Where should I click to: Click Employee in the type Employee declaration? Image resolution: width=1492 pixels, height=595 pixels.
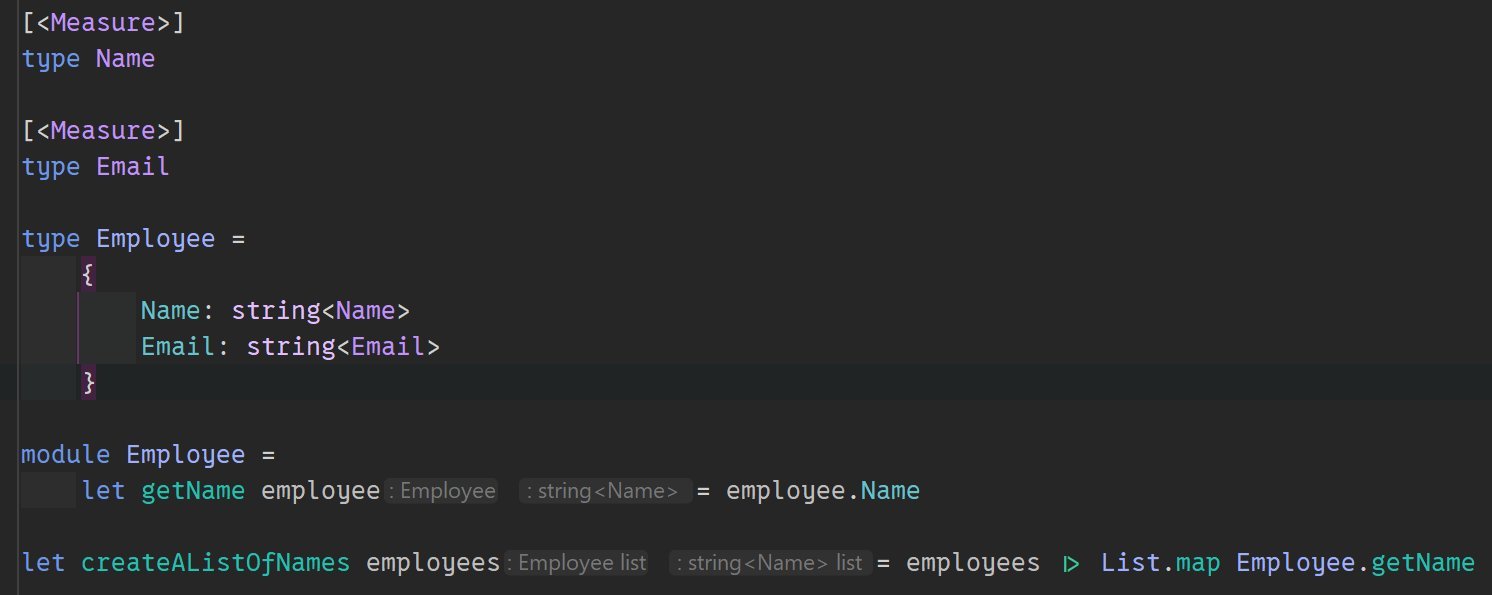click(155, 239)
